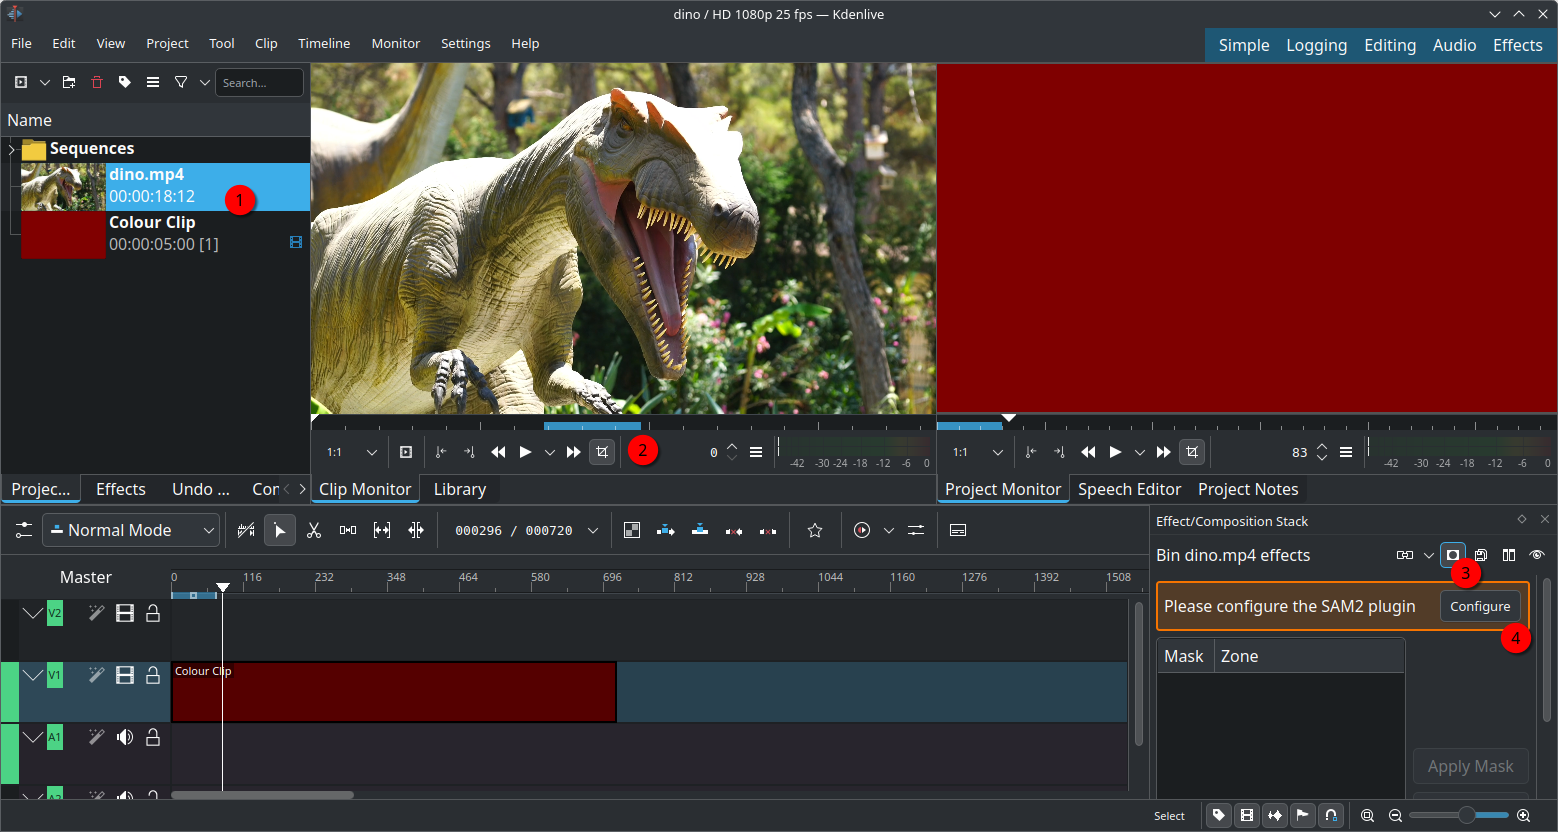This screenshot has width=1558, height=832.
Task: Select the Colour Clip on track V1
Action: tap(400, 692)
